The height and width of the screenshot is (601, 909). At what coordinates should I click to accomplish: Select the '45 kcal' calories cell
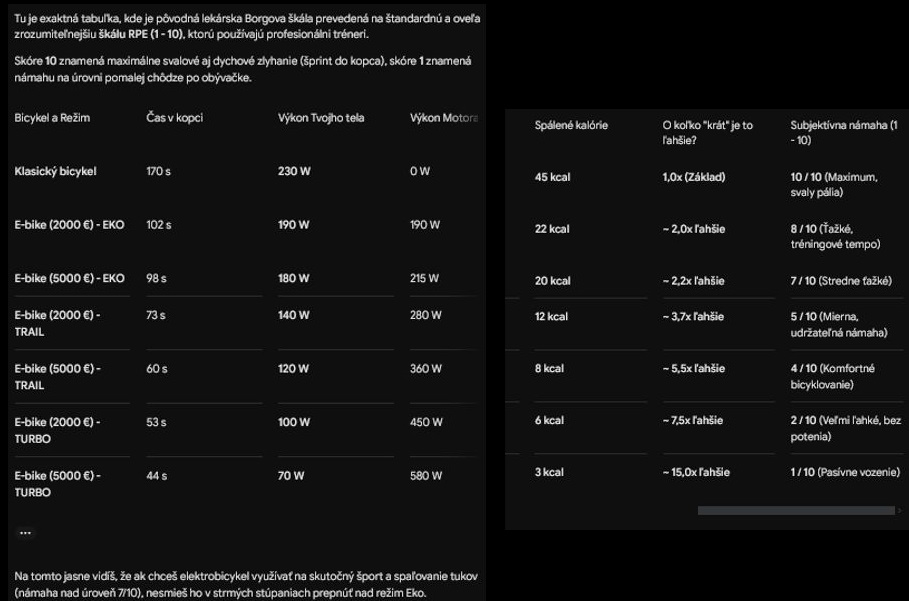[552, 177]
